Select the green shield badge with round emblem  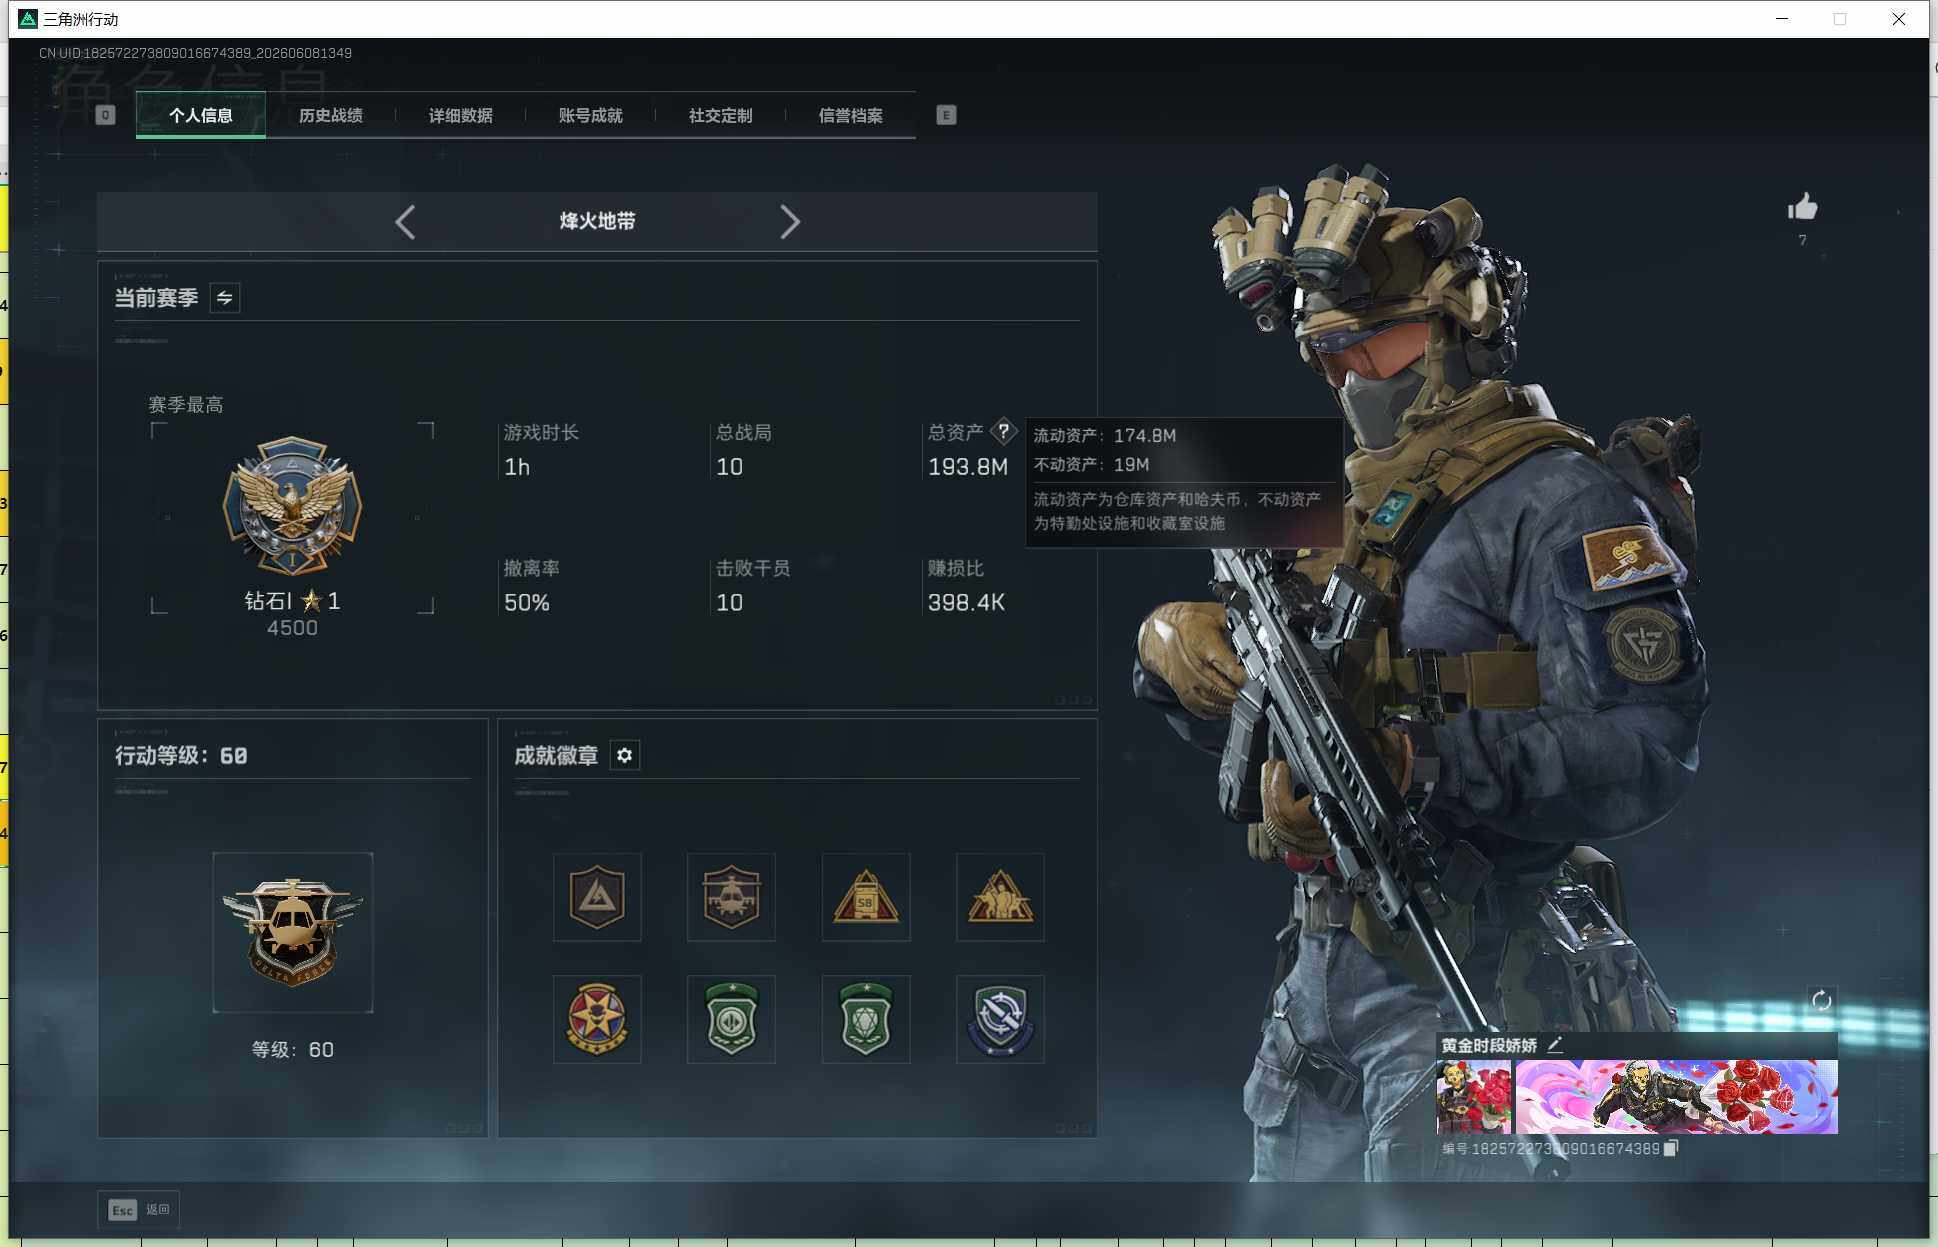pos(731,1019)
